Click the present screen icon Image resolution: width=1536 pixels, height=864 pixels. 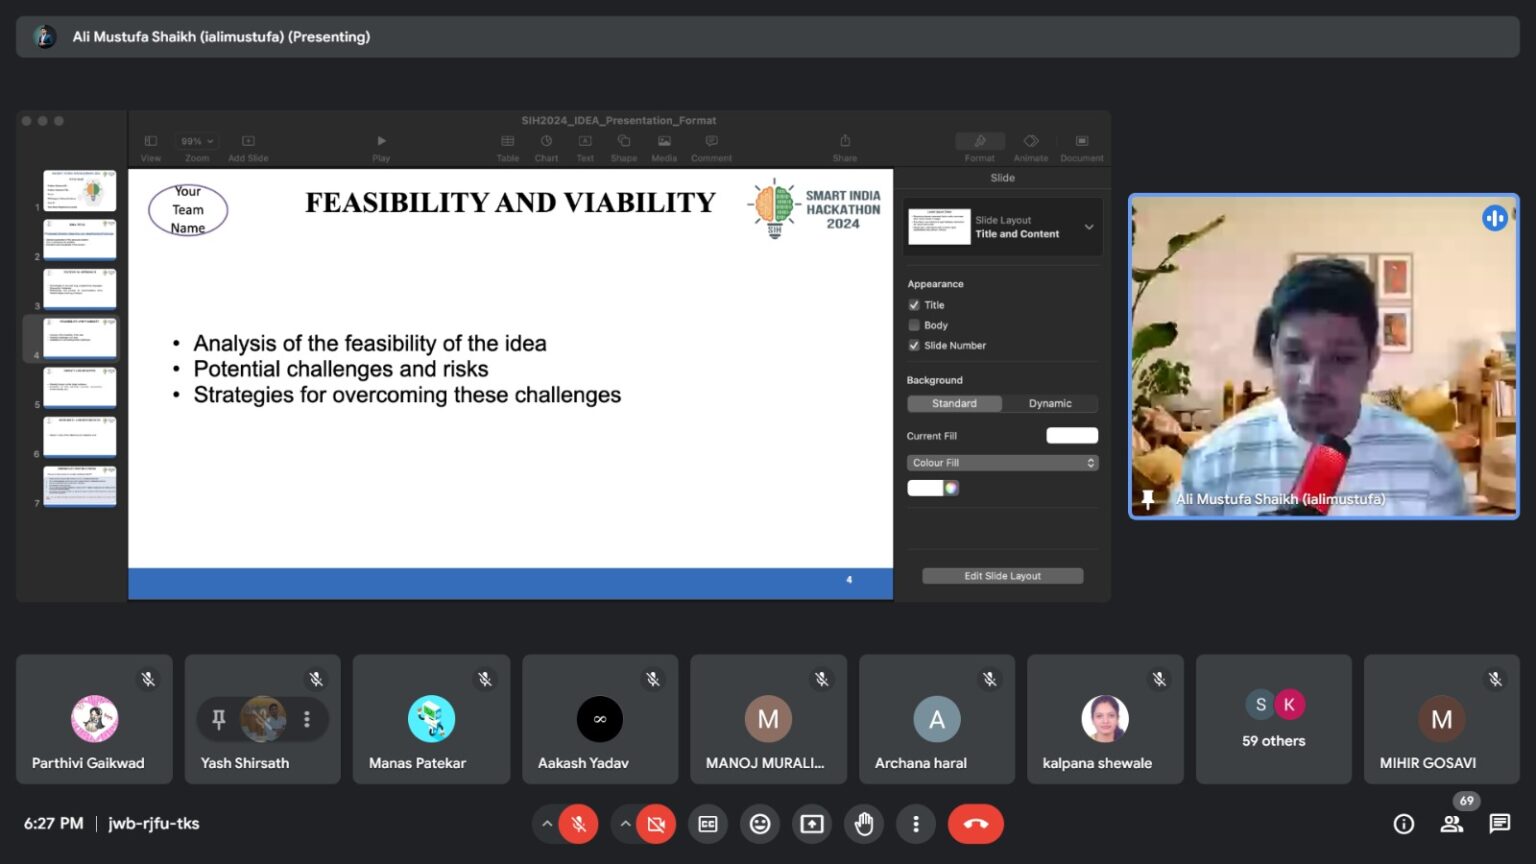point(812,824)
